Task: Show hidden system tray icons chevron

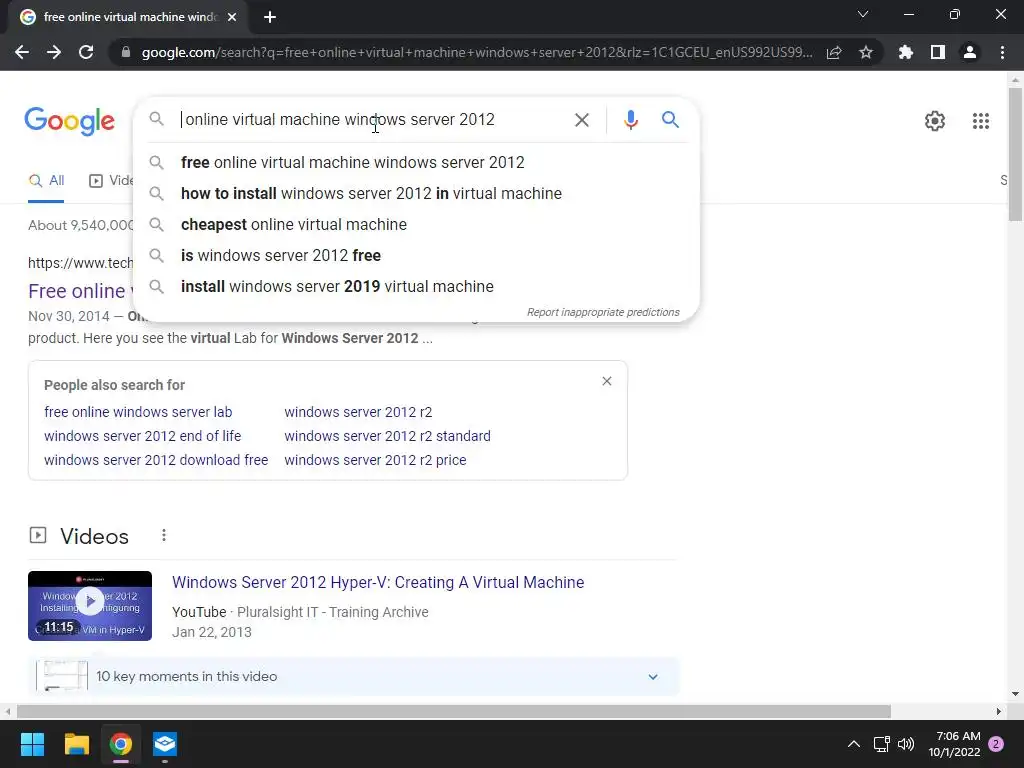Action: click(x=854, y=744)
